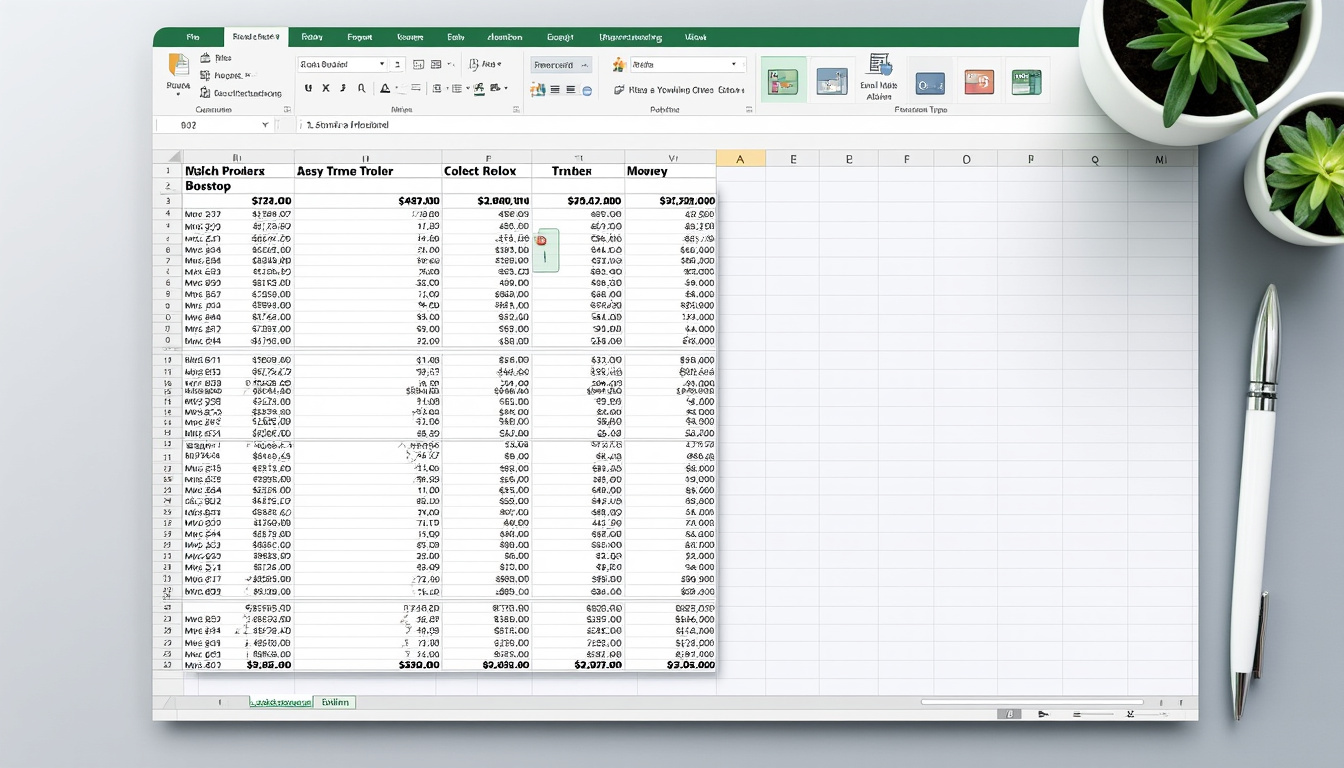Click the large Paste clipboard icon
This screenshot has width=1344, height=768.
(179, 65)
